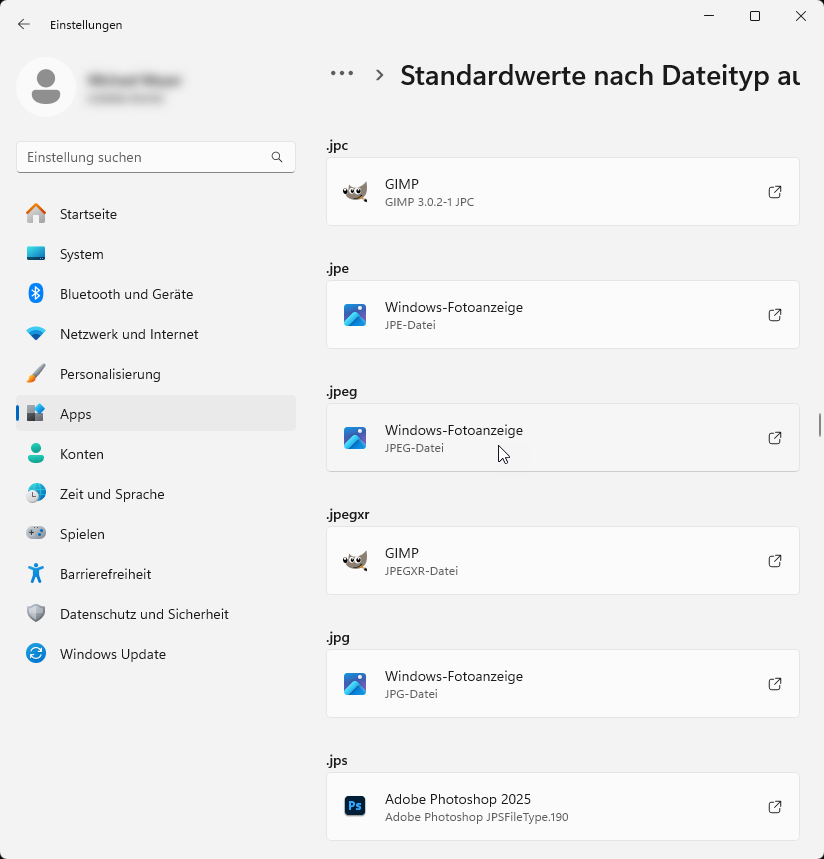824x859 pixels.
Task: Click the shield icon for Datenschutz und Sicherheit
Action: click(x=36, y=614)
